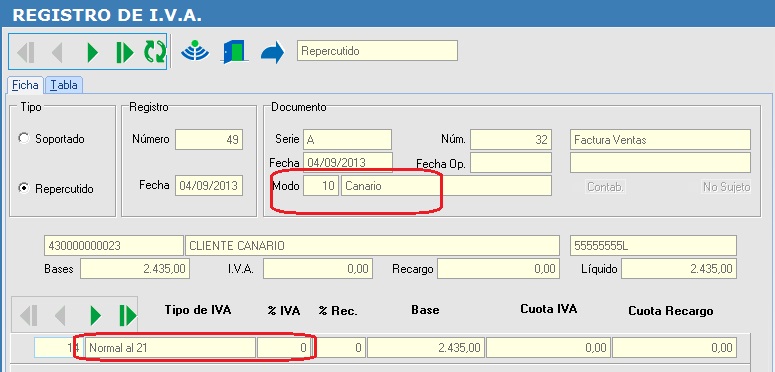The image size is (775, 372).
Task: Click the % Rec. column header
Action: click(338, 311)
